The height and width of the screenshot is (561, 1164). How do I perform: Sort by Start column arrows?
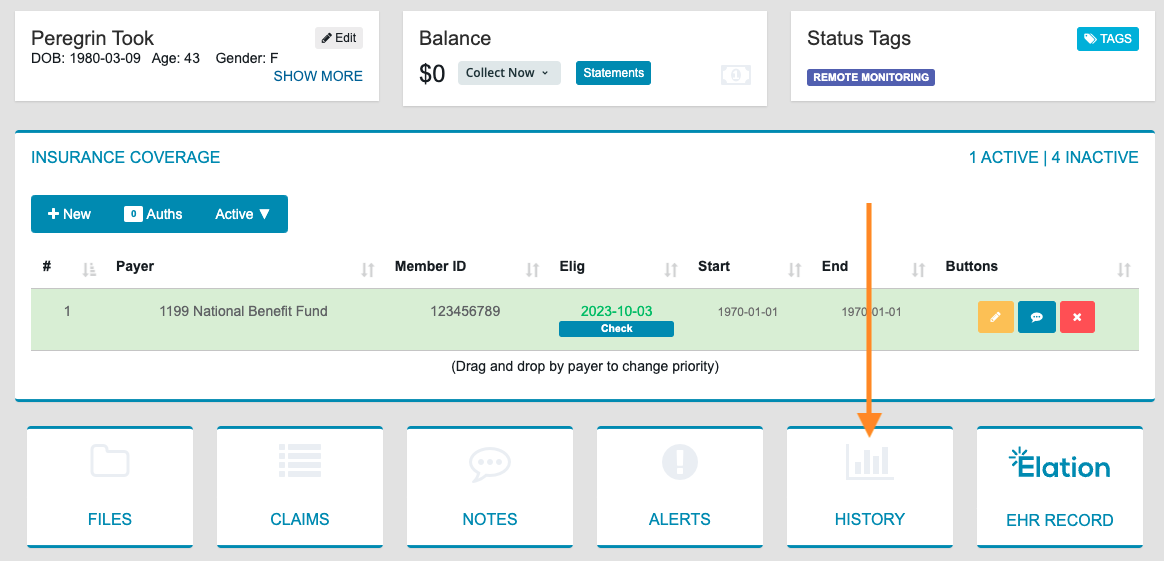click(795, 270)
